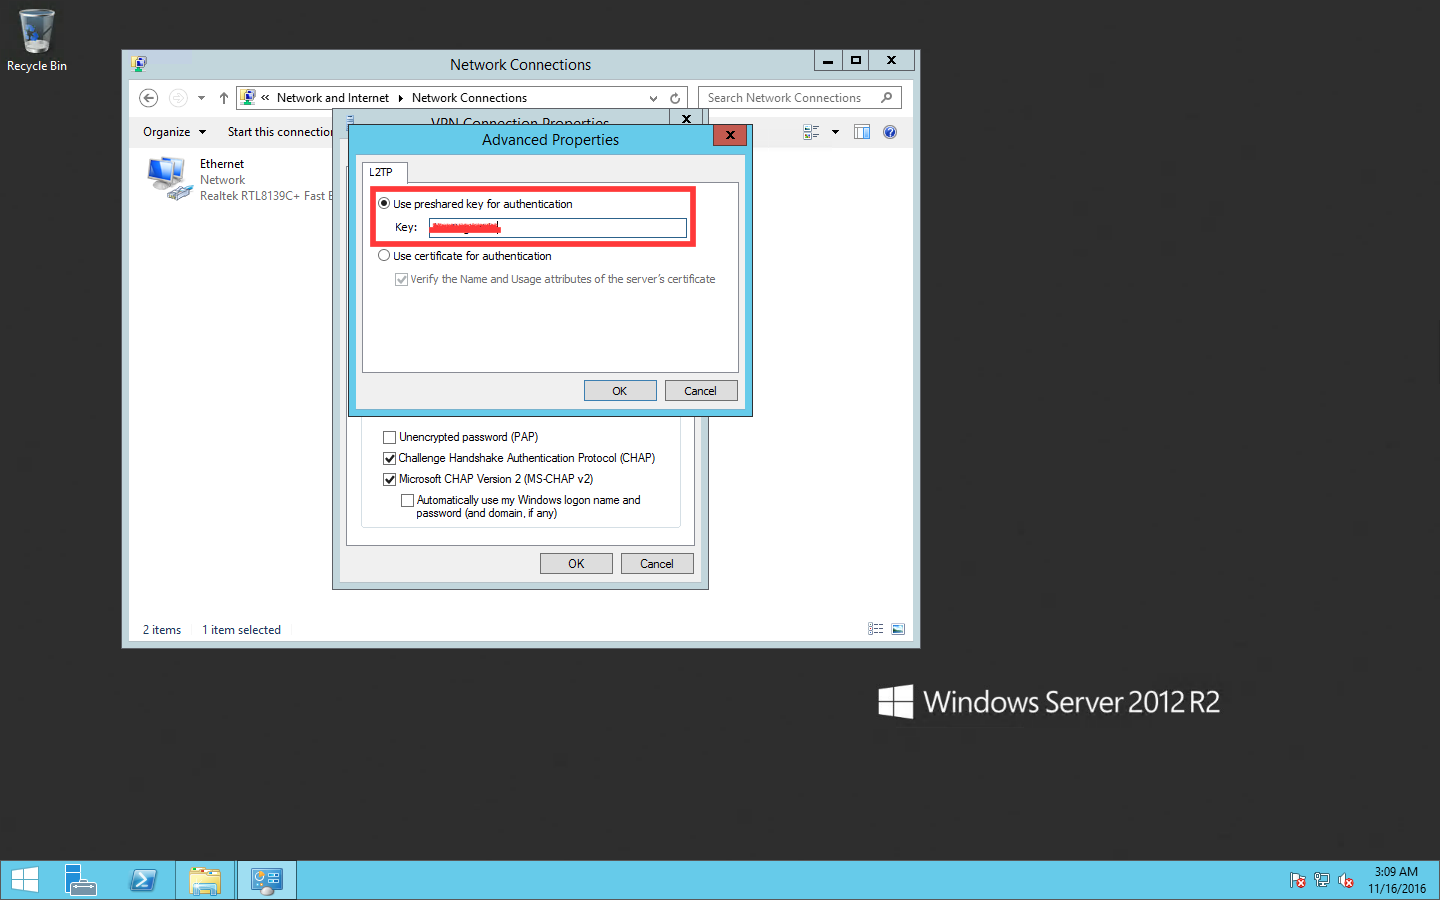Click the Network Connections address bar icon
The image size is (1440, 900).
(248, 98)
